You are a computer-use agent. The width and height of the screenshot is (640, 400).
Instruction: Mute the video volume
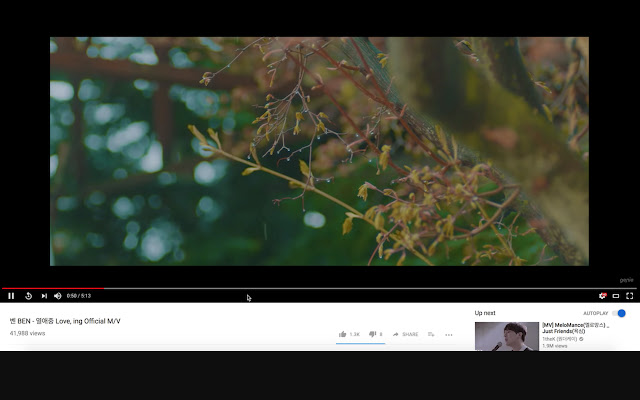click(x=58, y=296)
